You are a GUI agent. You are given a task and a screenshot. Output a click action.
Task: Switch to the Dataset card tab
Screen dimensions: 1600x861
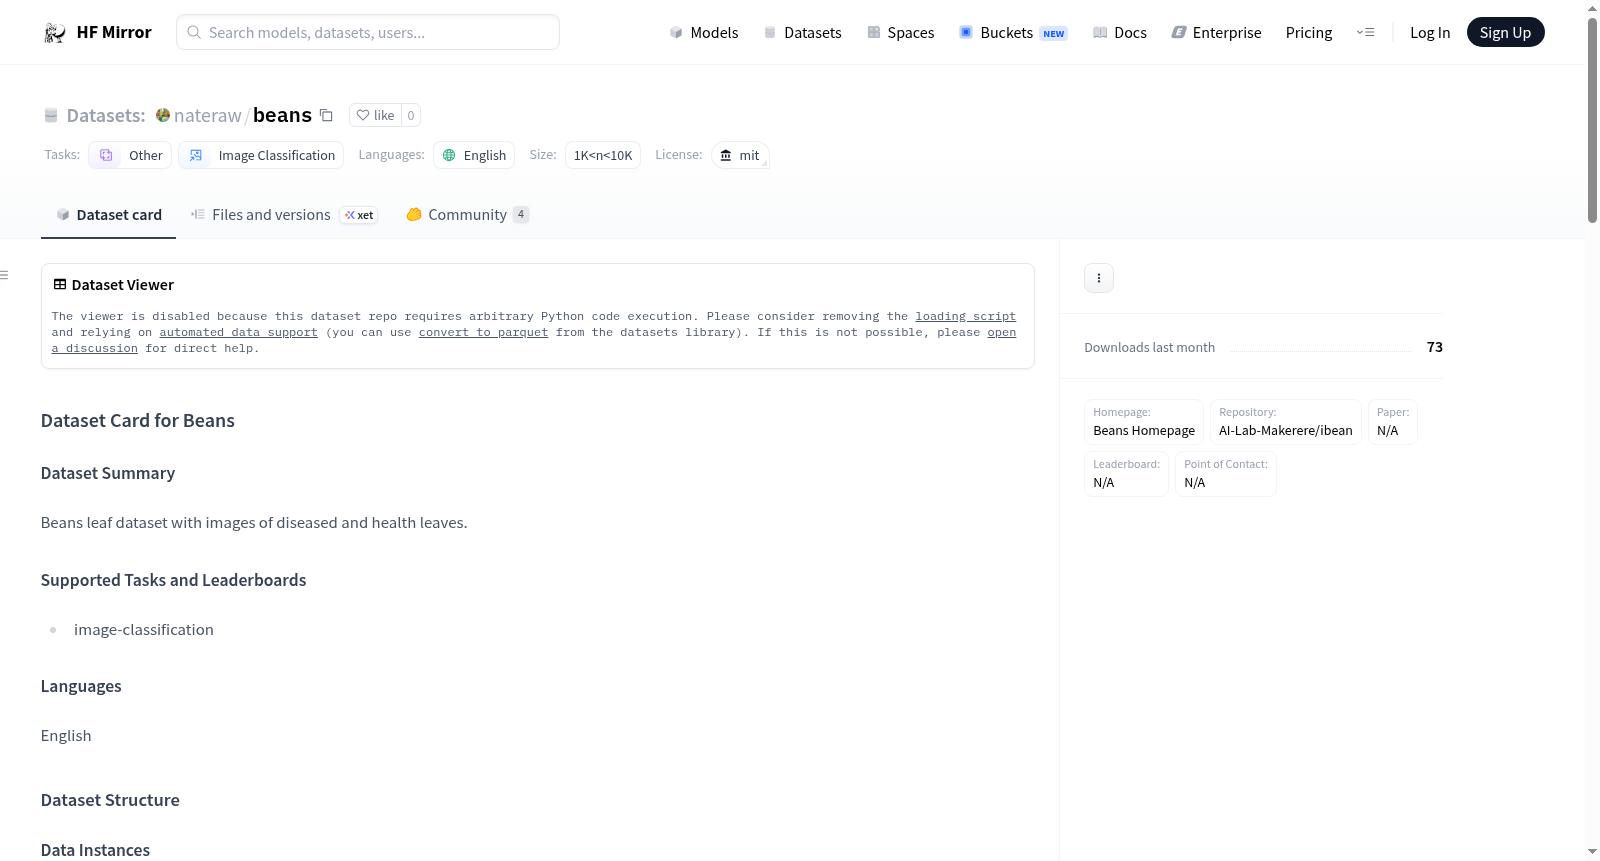108,215
